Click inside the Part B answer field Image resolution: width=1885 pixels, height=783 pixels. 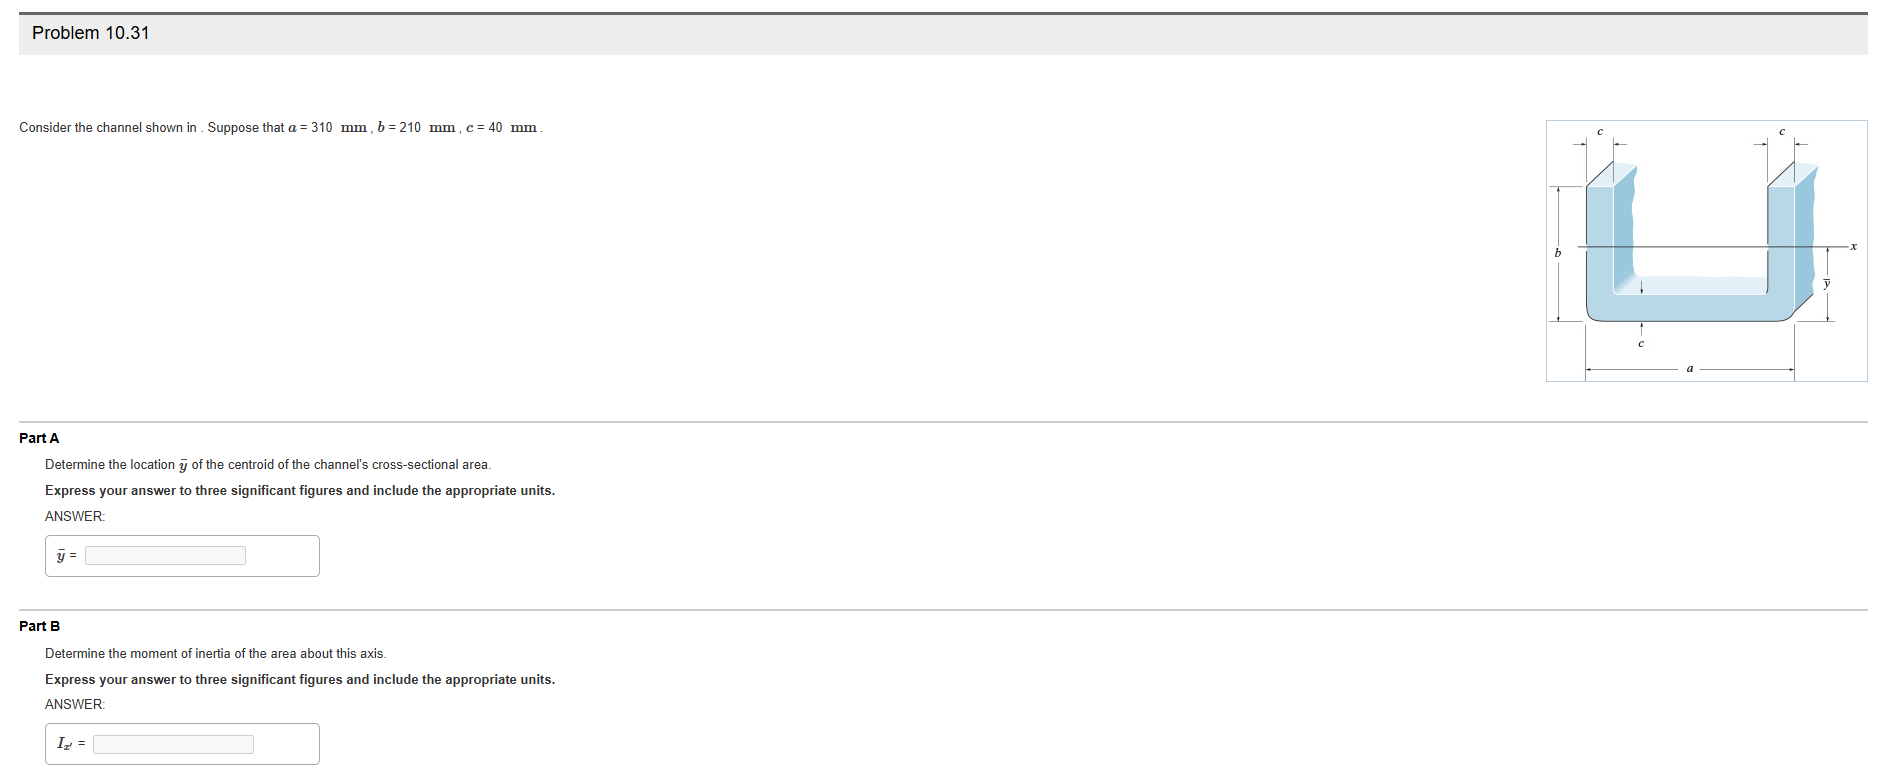click(172, 744)
